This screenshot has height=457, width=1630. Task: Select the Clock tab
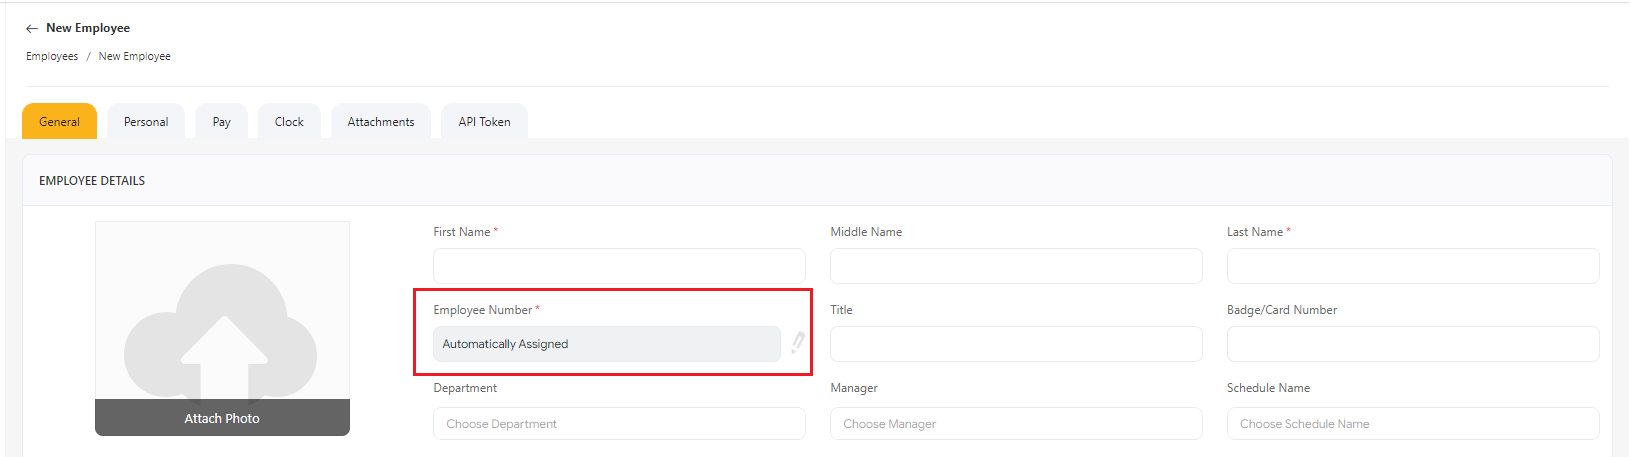click(x=289, y=122)
